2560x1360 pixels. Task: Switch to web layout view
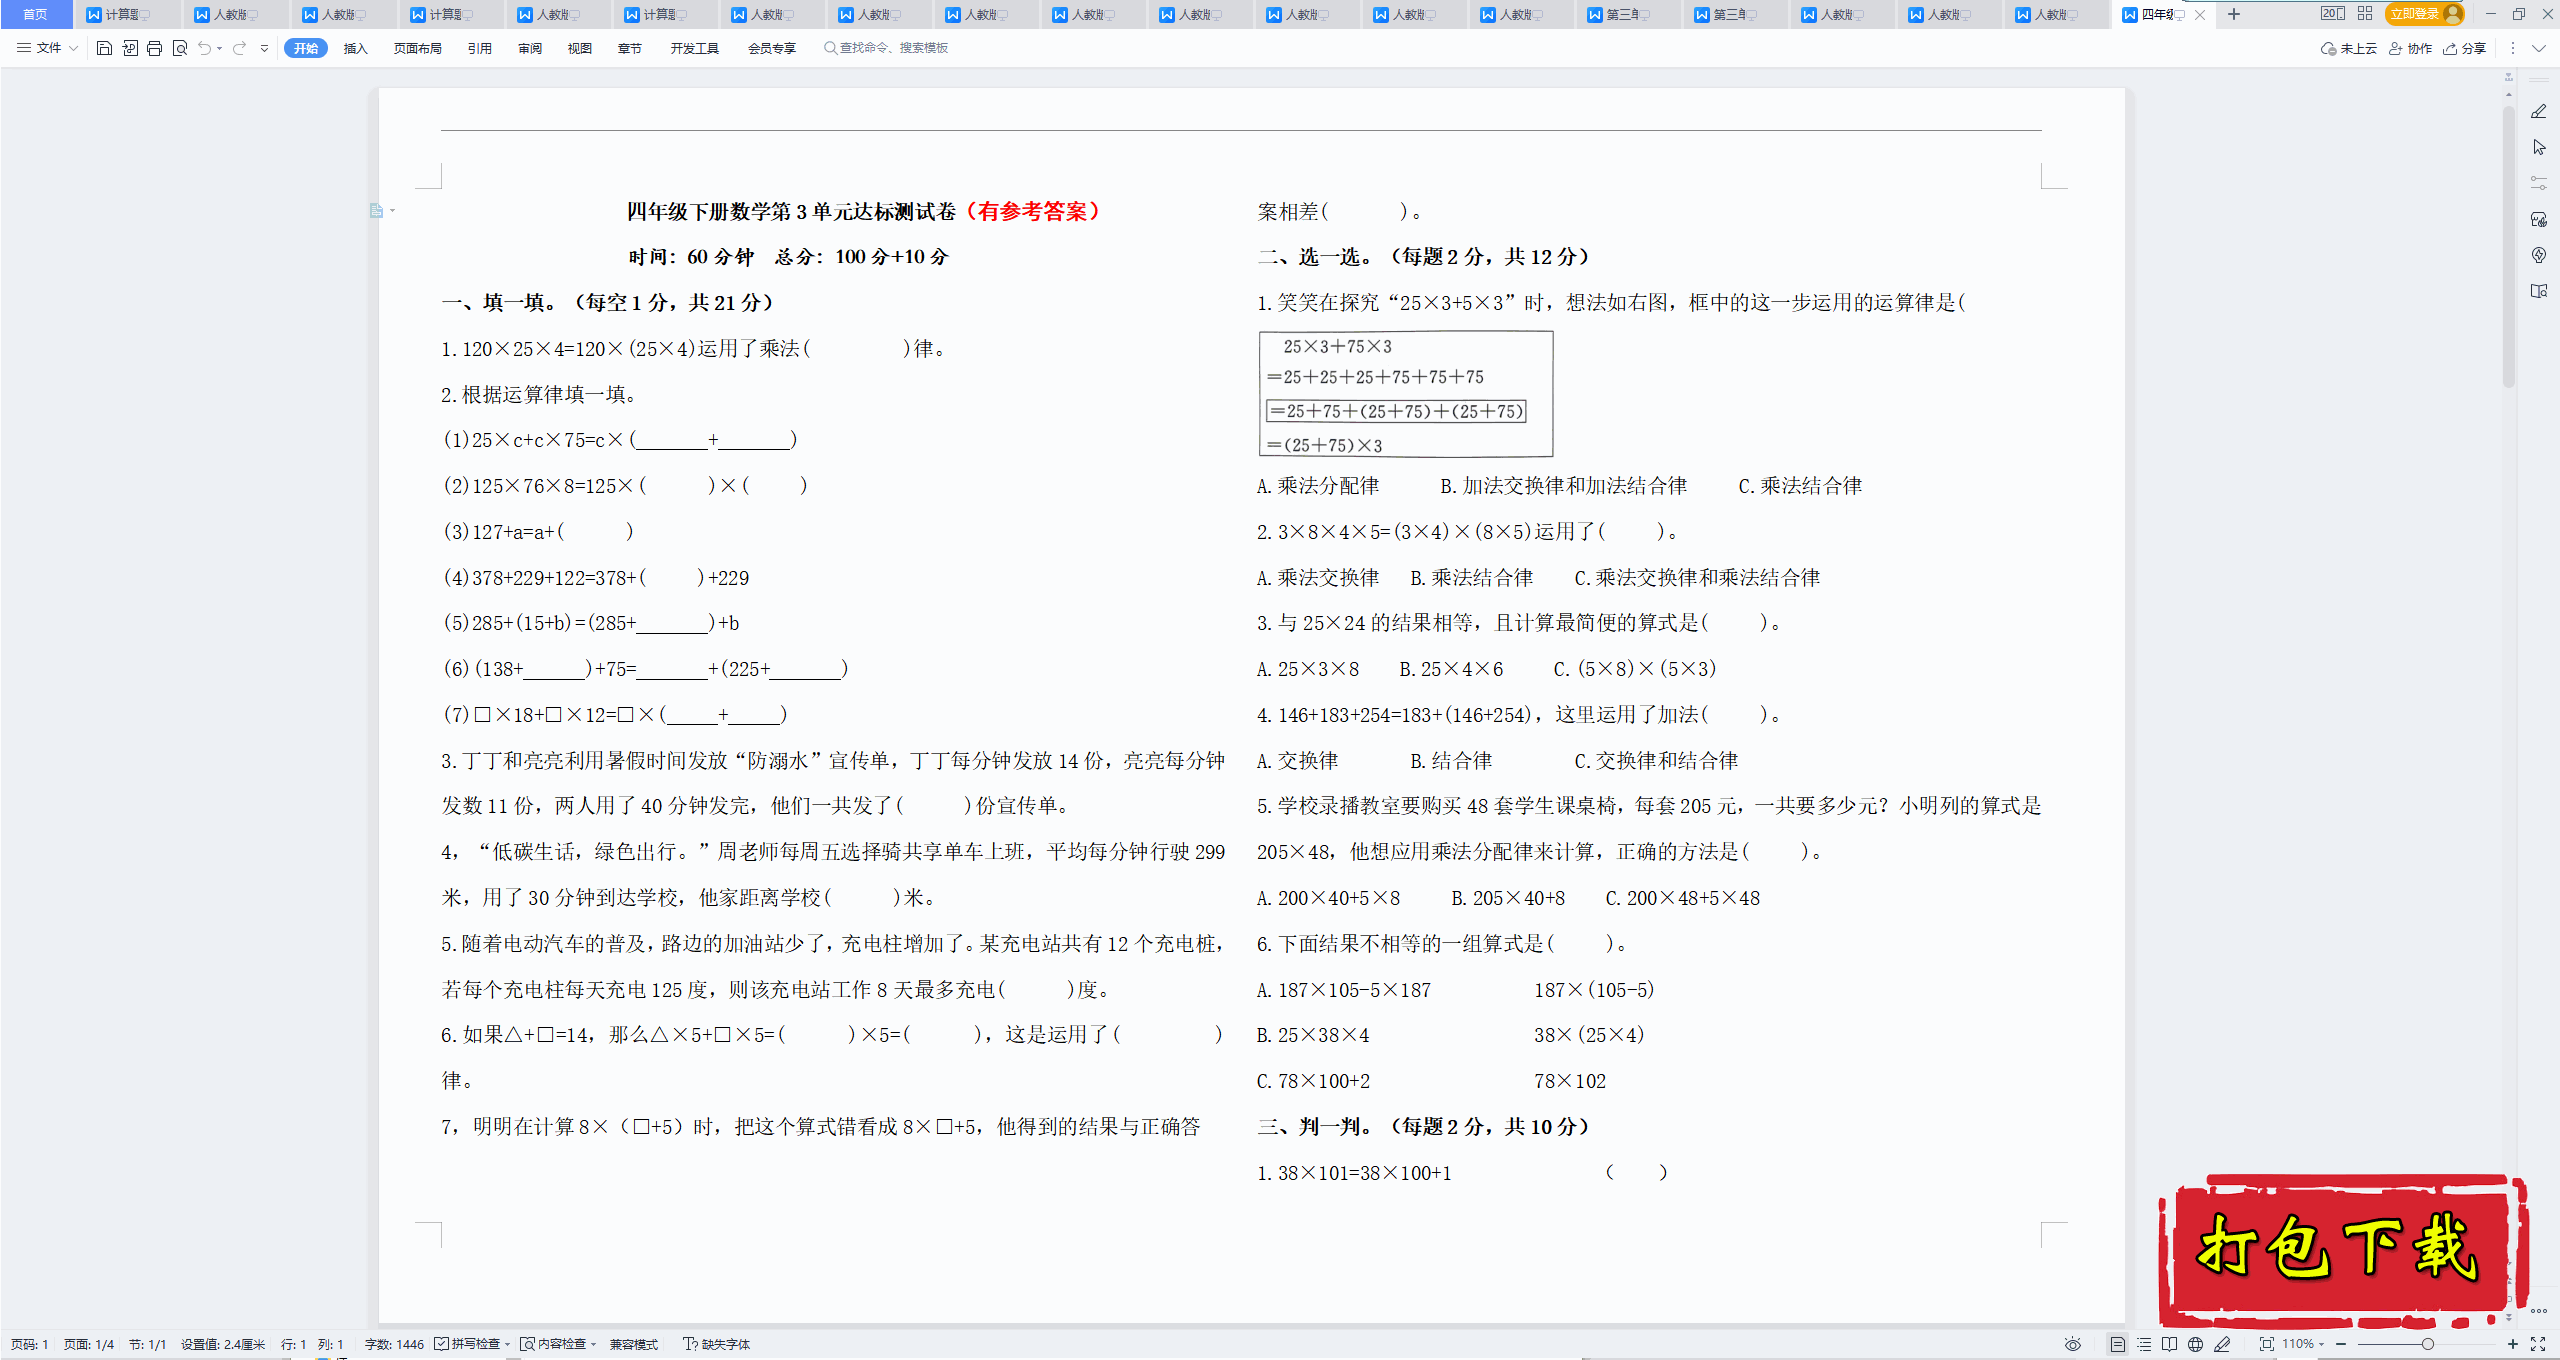(x=2195, y=1344)
